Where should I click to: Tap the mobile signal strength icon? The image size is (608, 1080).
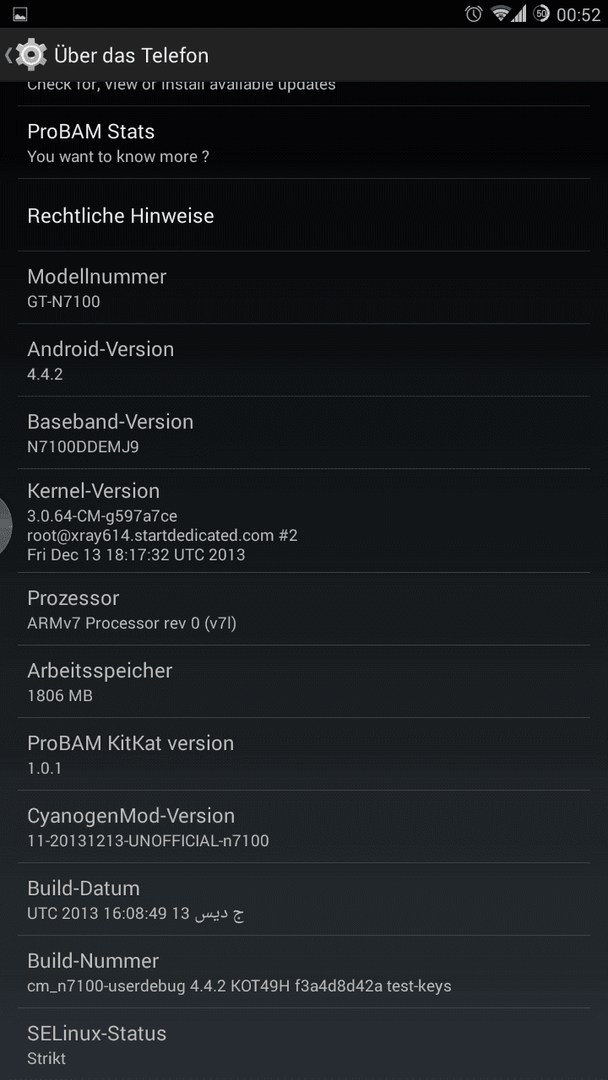tap(518, 14)
